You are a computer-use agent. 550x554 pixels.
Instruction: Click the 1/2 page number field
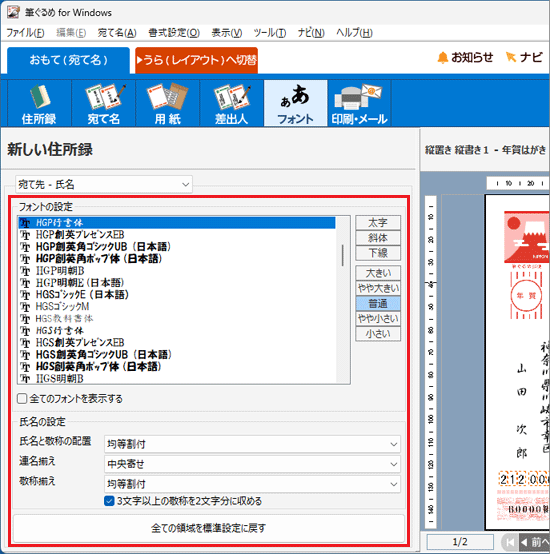[x=460, y=542]
